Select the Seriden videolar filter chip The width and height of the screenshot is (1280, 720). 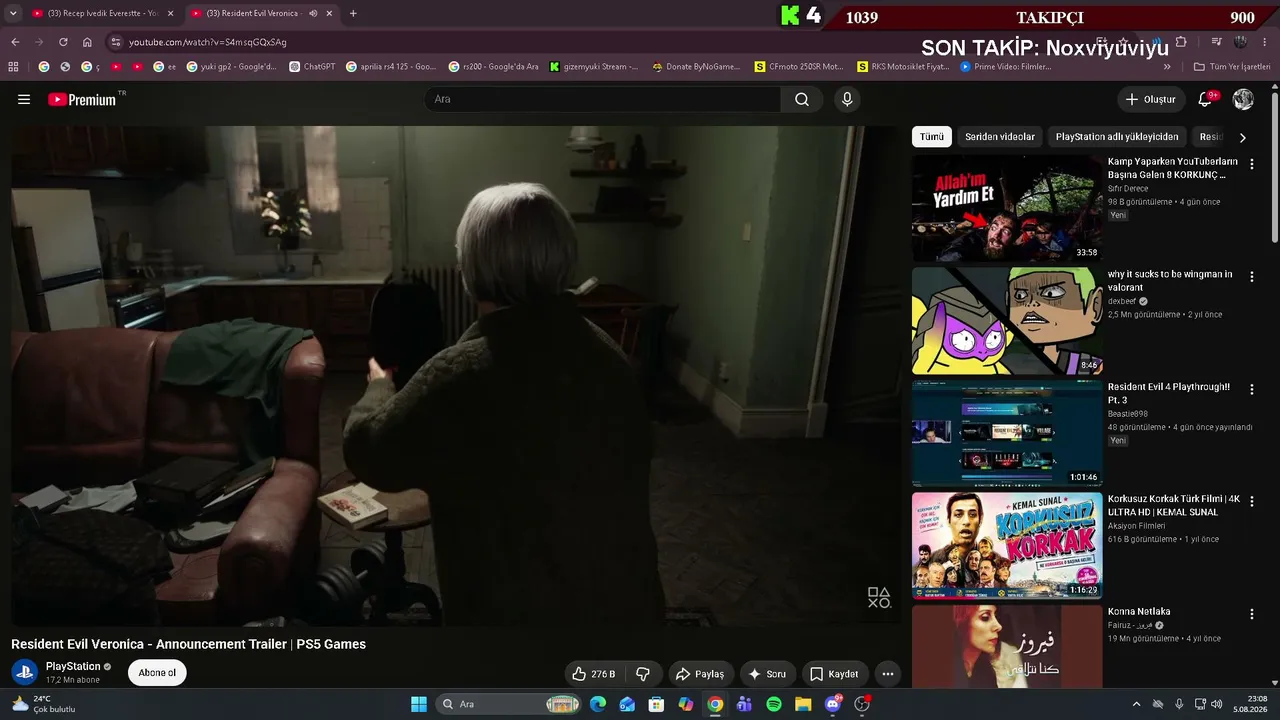1000,137
